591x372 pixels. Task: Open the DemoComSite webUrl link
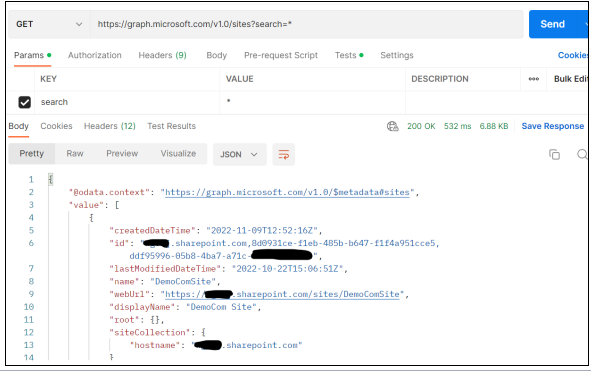(282, 294)
